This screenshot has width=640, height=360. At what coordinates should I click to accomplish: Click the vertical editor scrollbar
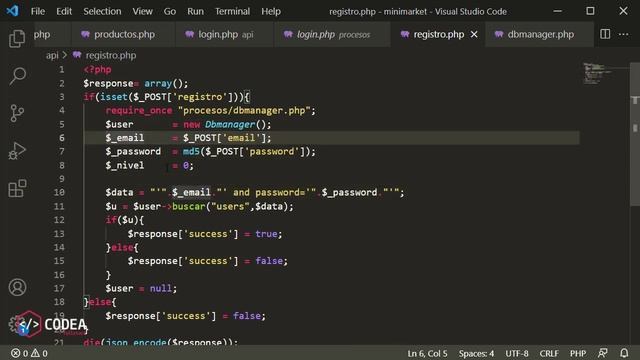[x=635, y=135]
